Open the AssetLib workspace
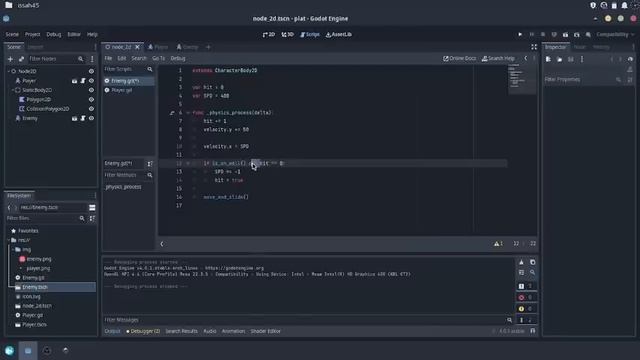Viewport: 640px width, 360px height. click(x=339, y=35)
